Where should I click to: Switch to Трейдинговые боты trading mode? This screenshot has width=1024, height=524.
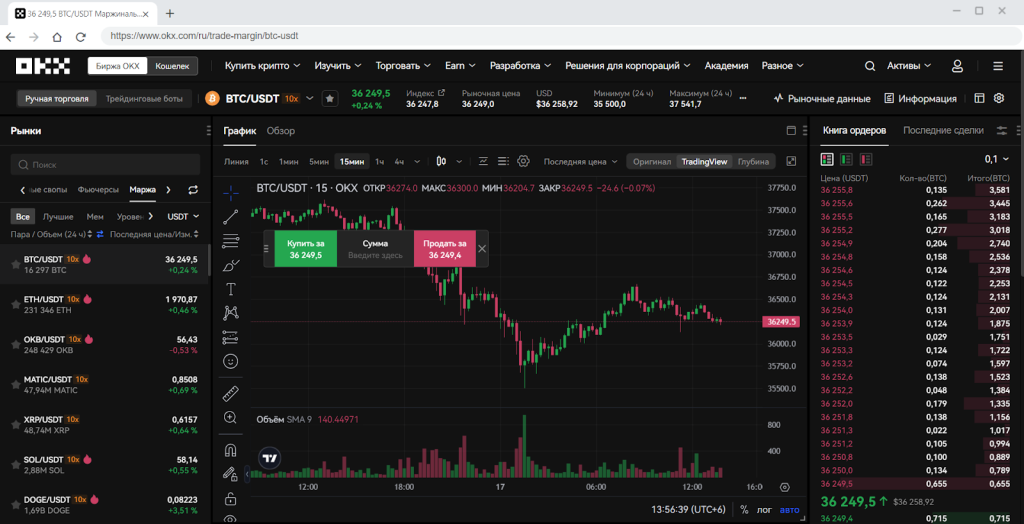pos(145,99)
